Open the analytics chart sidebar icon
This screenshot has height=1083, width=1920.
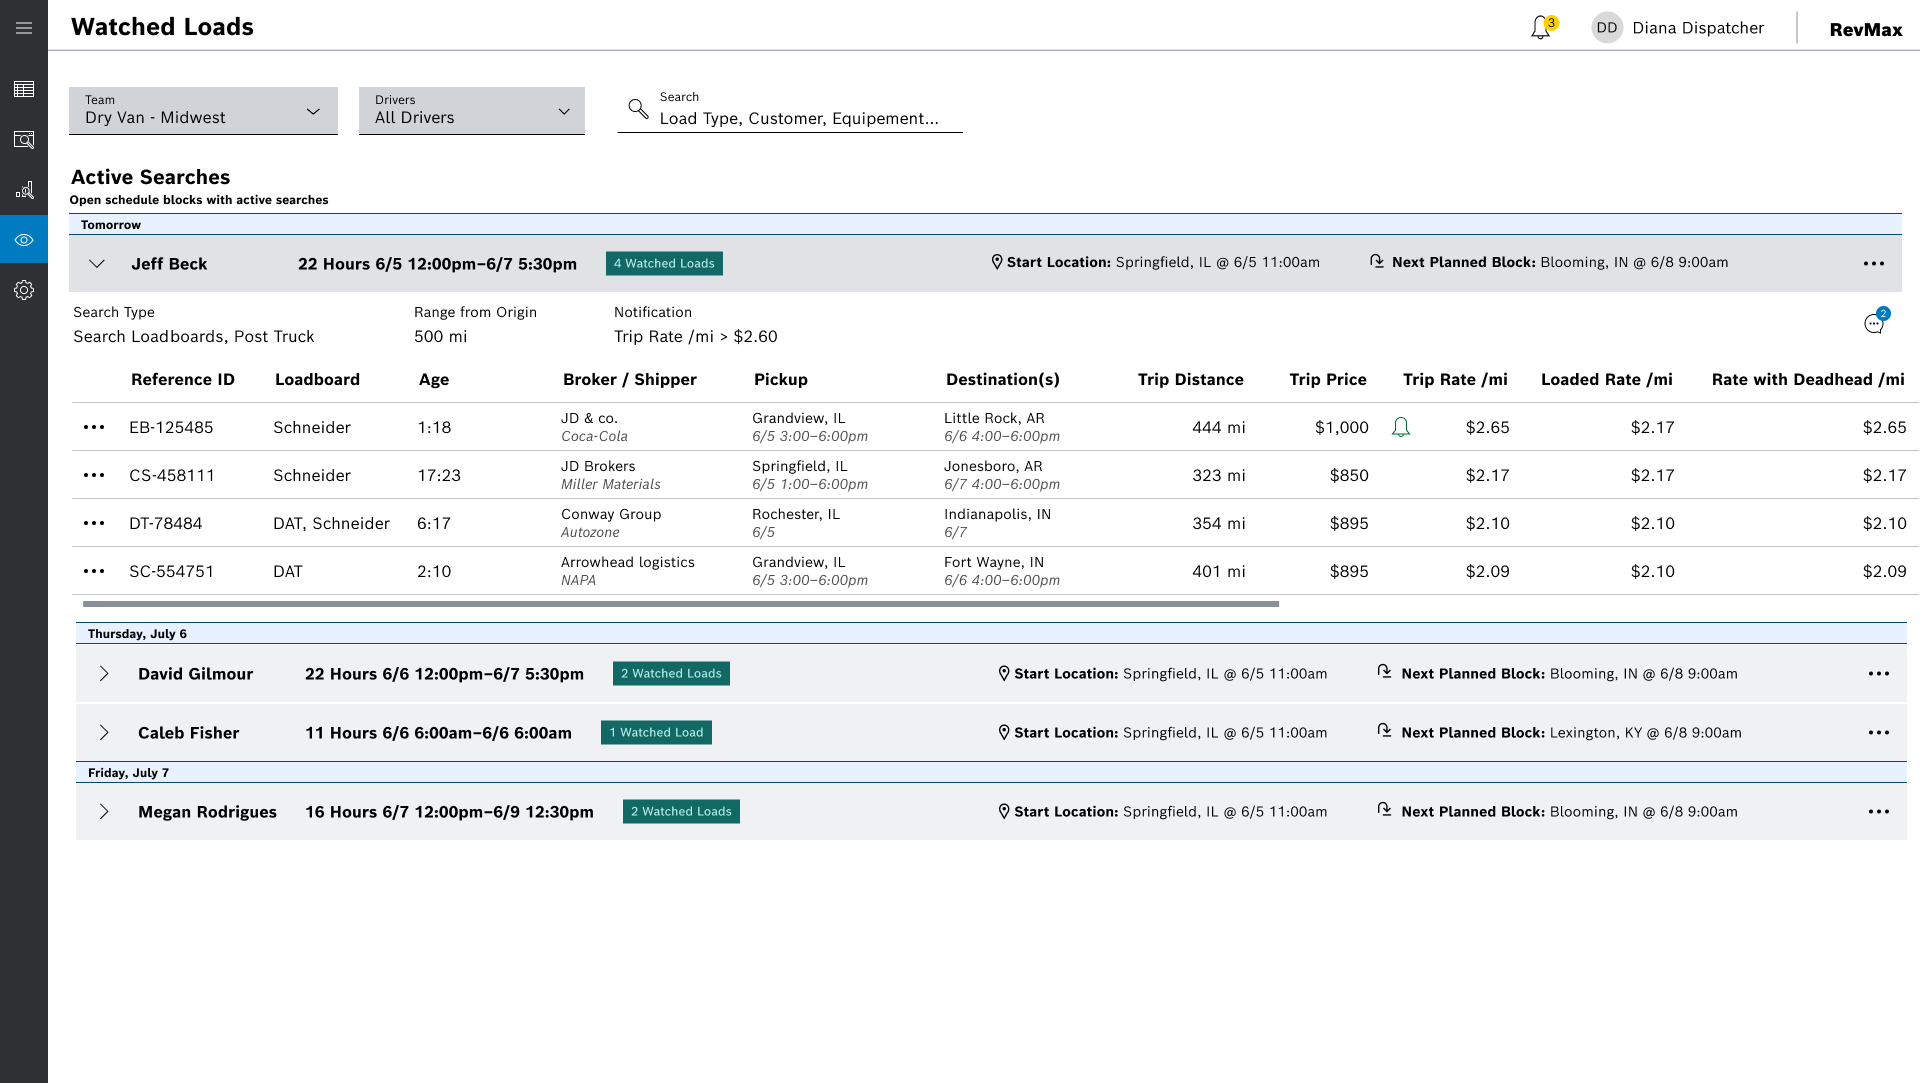24,190
